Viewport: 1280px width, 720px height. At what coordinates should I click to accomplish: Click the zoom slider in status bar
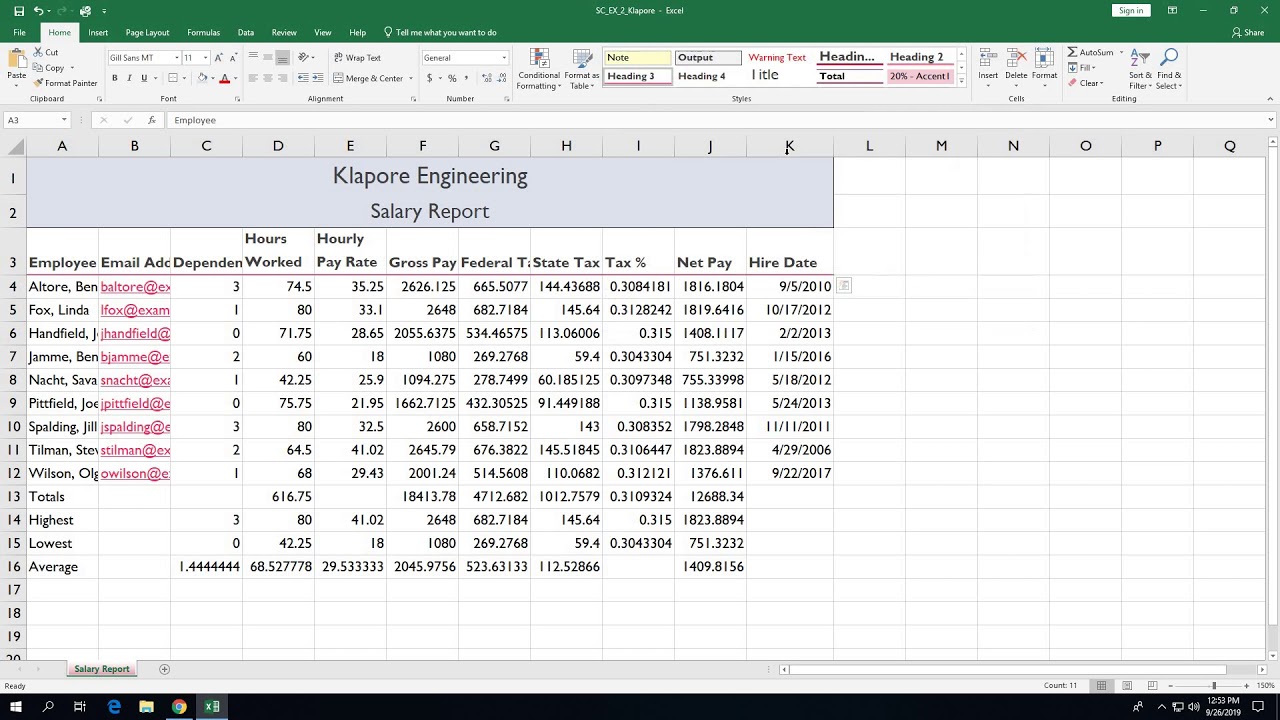[1214, 685]
